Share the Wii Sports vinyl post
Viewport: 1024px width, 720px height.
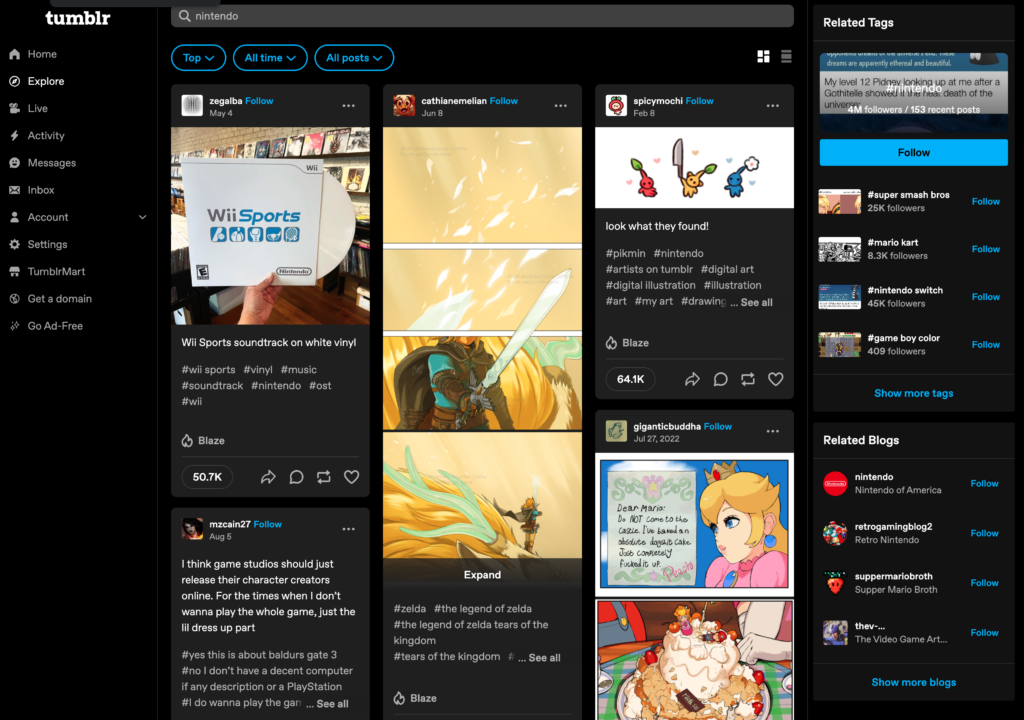tap(268, 477)
